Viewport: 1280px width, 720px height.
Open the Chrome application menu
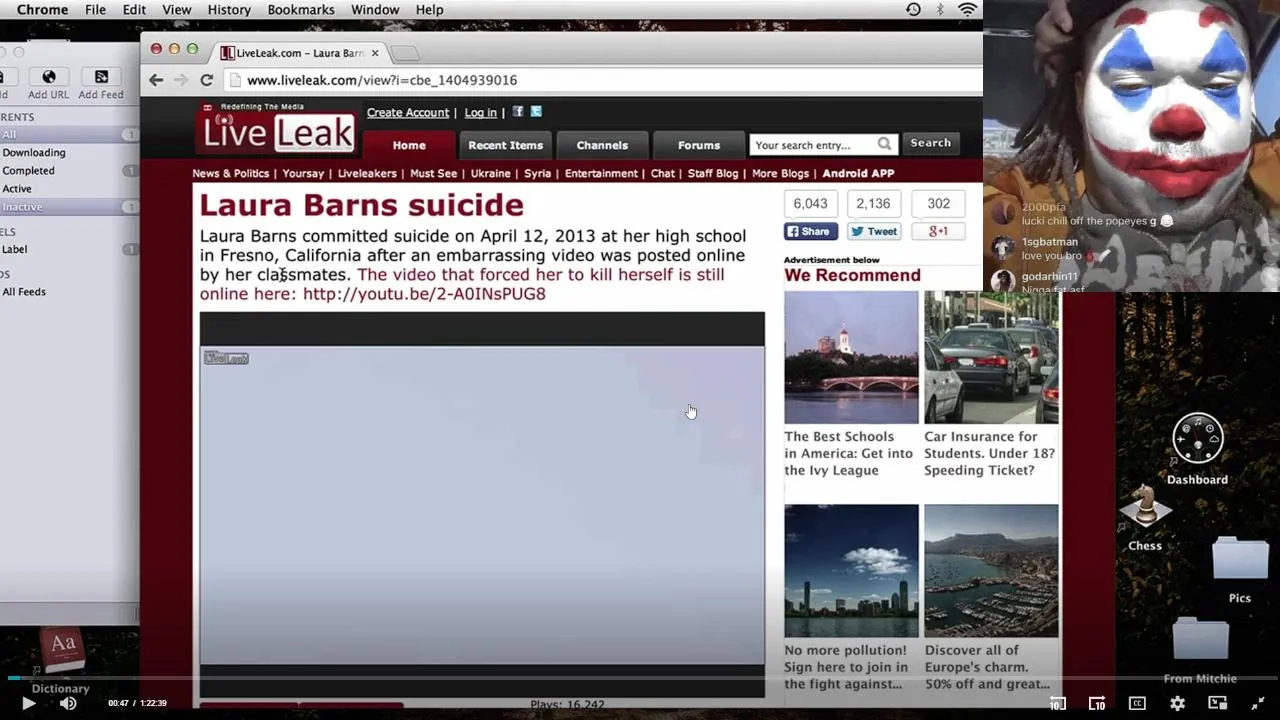(x=42, y=10)
